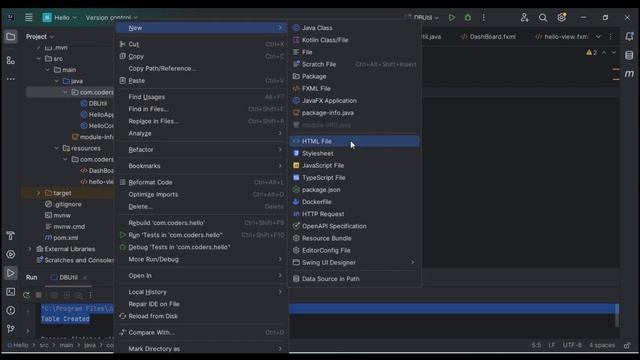The height and width of the screenshot is (360, 640).
Task: Click the Run console vertical scrollbar
Action: 617,316
